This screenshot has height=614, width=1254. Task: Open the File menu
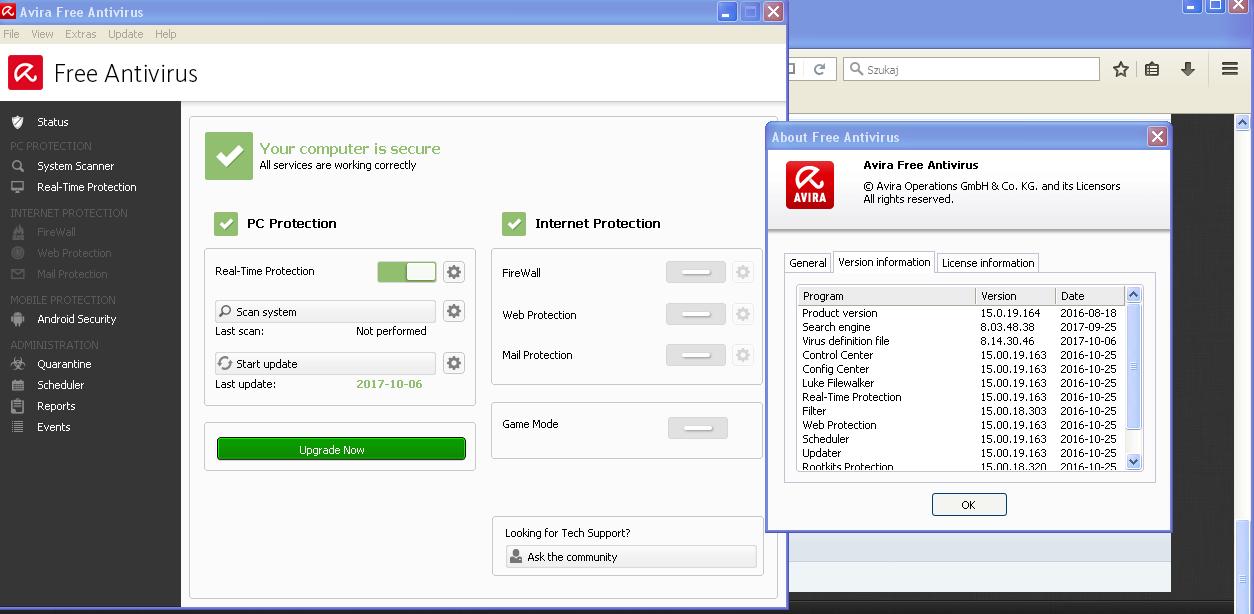[x=11, y=34]
